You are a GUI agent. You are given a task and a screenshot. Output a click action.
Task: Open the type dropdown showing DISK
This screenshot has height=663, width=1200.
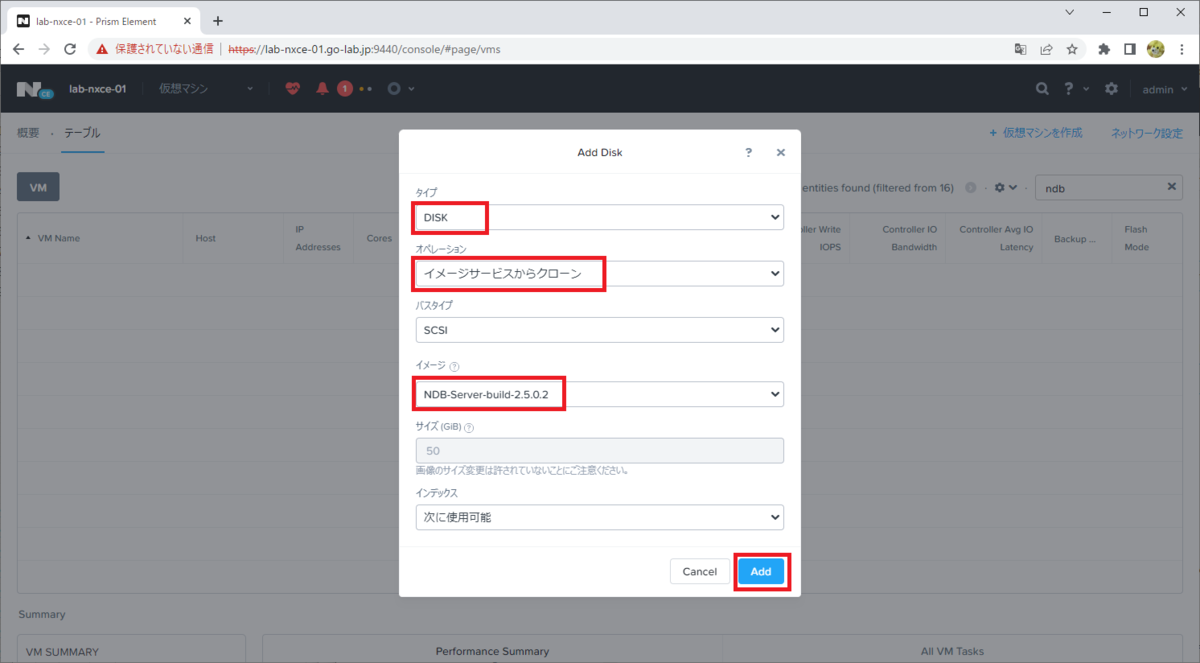[599, 217]
